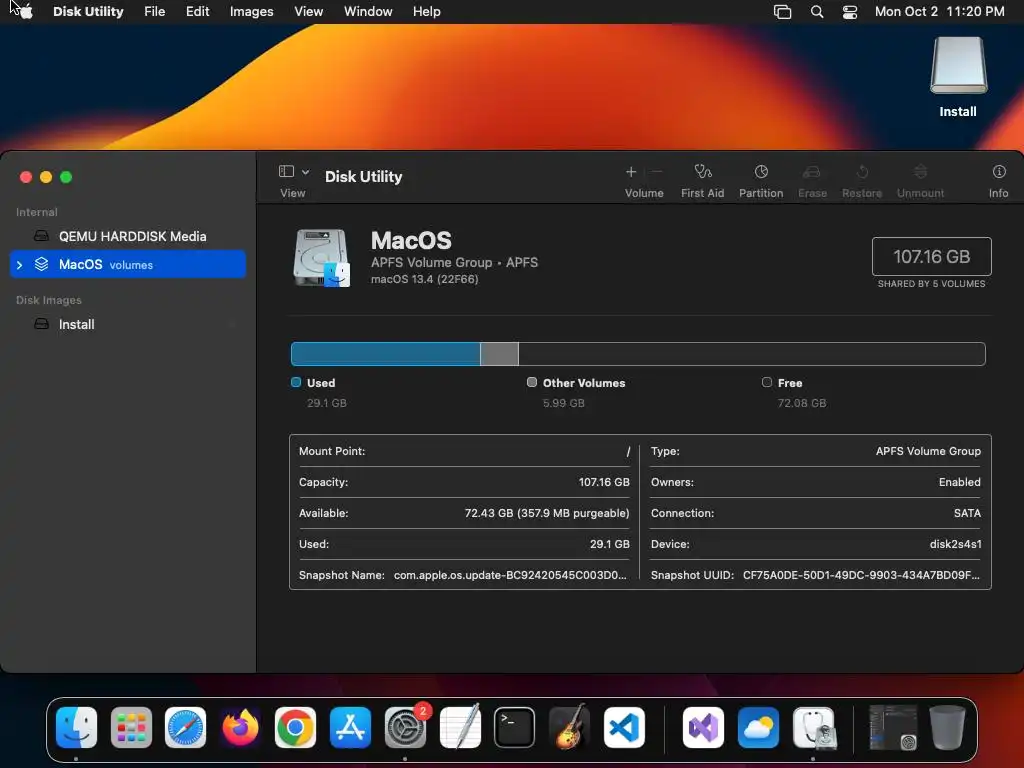Click the Used legend color swatch
The image size is (1024, 768).
pos(296,382)
